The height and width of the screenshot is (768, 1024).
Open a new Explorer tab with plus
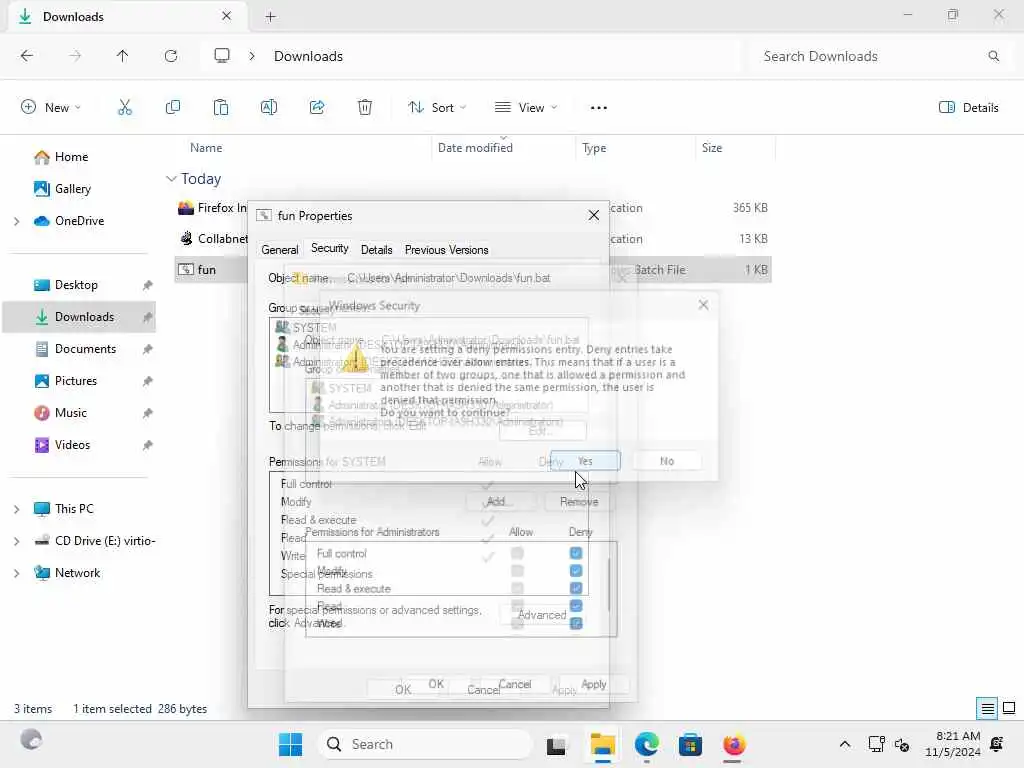pyautogui.click(x=270, y=17)
